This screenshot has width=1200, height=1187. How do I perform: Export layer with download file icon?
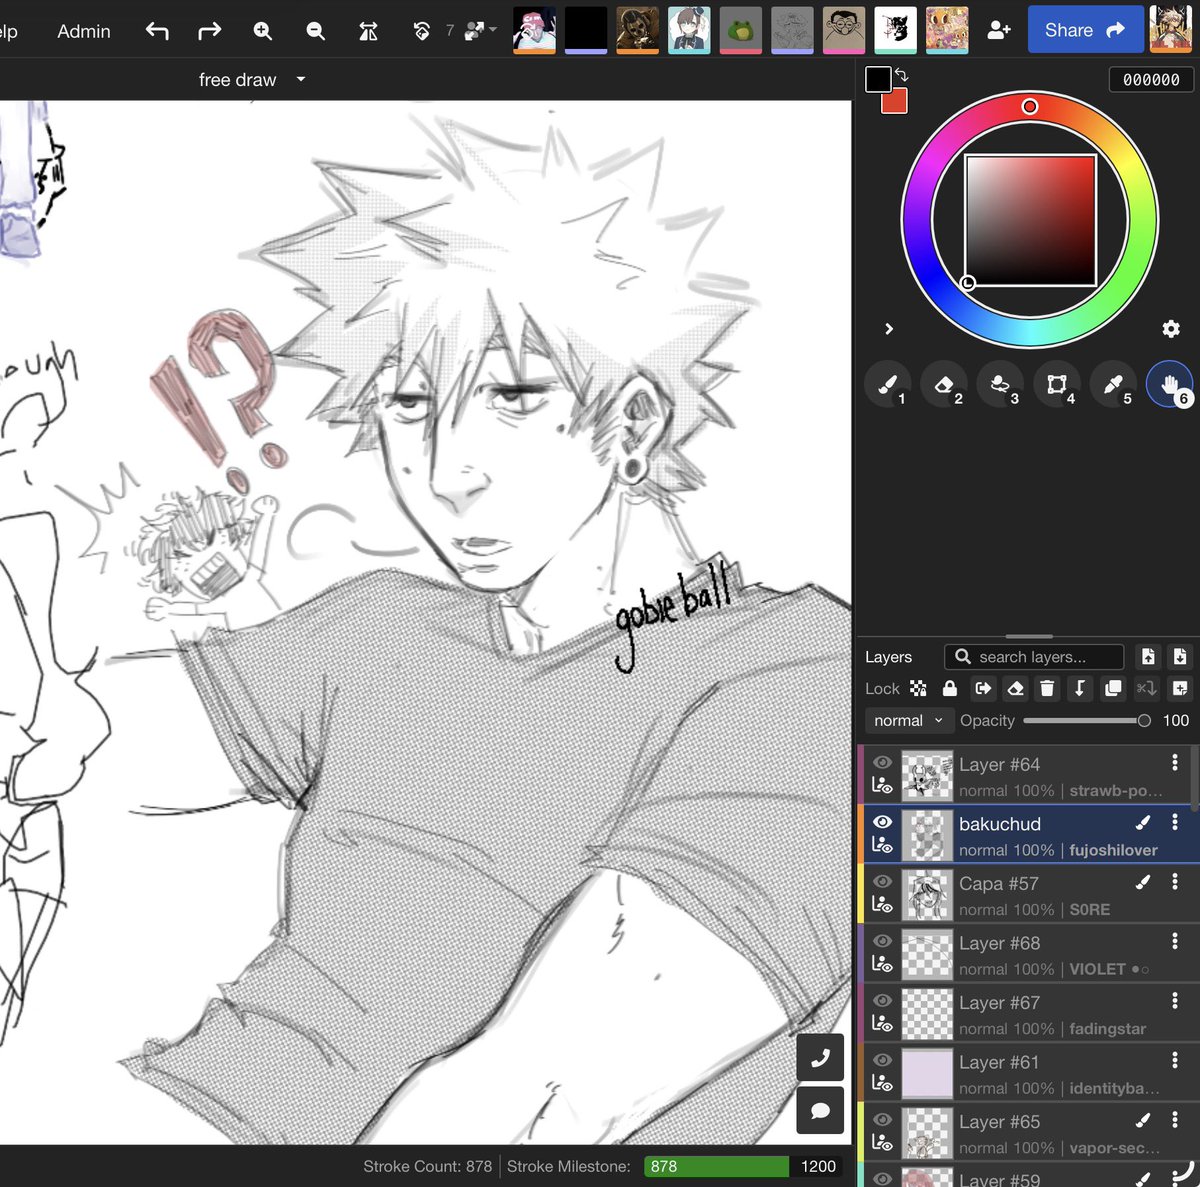(x=1180, y=657)
